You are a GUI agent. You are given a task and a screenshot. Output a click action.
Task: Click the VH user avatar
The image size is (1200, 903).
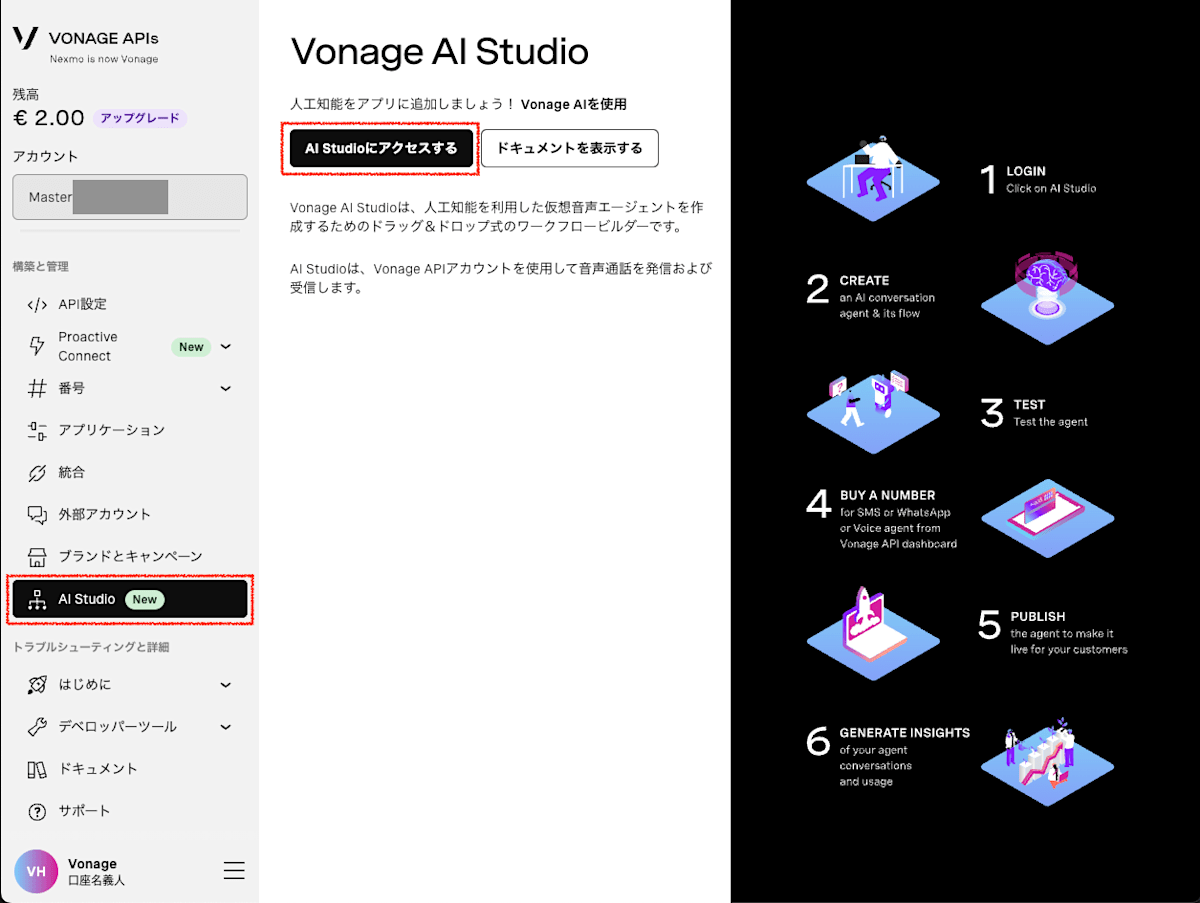(x=36, y=871)
